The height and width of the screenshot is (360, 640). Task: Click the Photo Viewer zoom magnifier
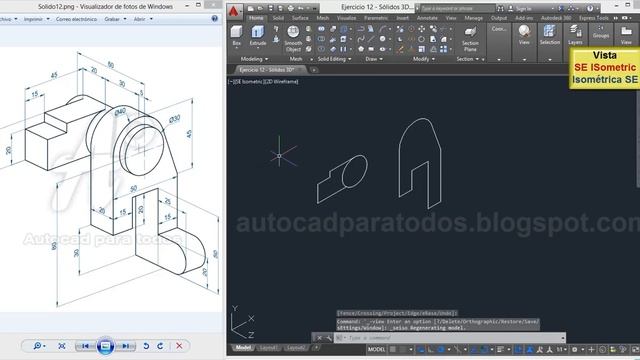[37, 346]
